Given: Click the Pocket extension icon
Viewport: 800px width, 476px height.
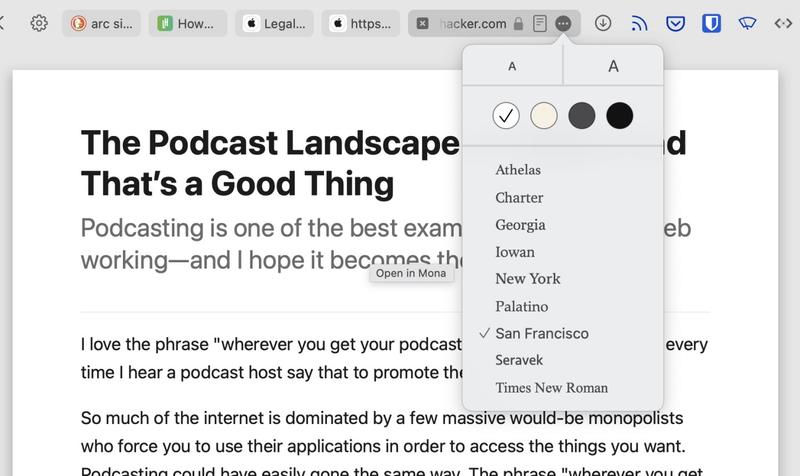Looking at the screenshot, I should 675,23.
